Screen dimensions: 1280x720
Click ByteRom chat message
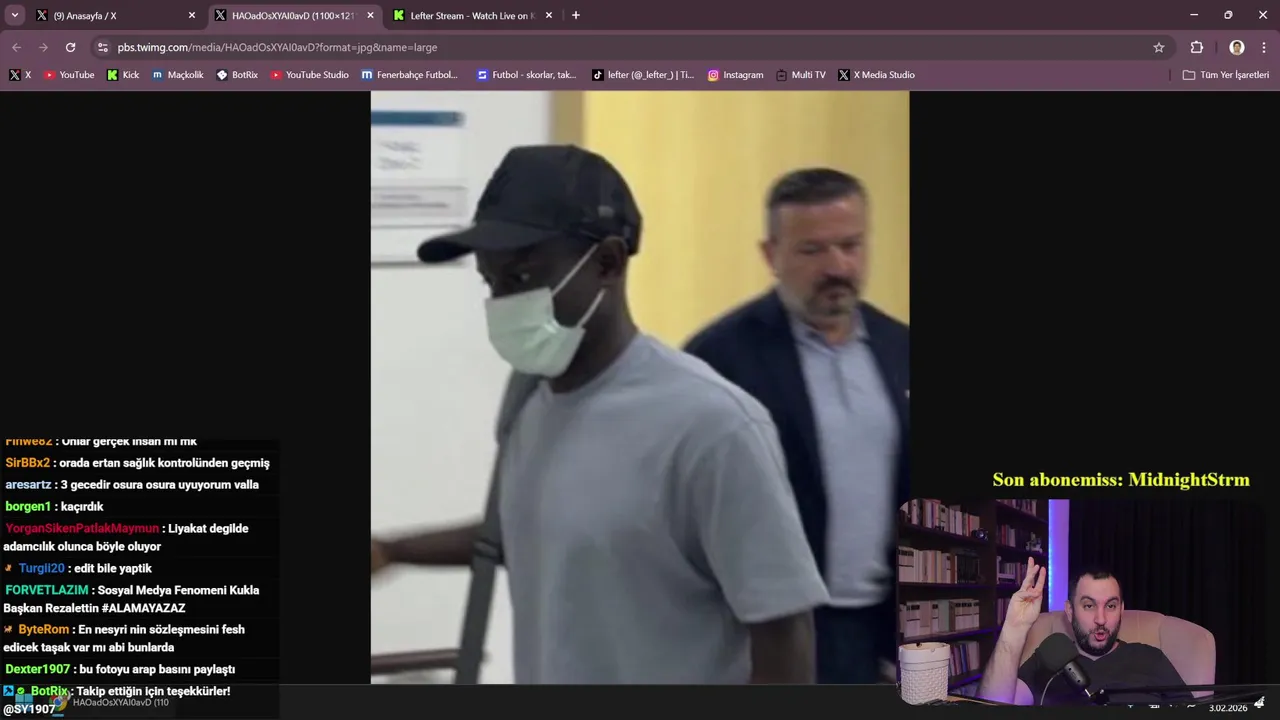point(125,638)
